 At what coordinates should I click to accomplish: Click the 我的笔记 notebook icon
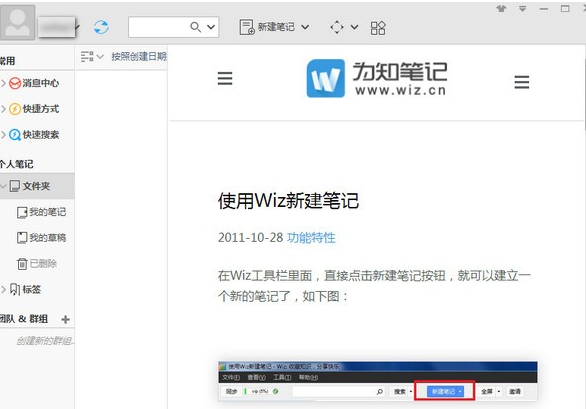tap(22, 212)
